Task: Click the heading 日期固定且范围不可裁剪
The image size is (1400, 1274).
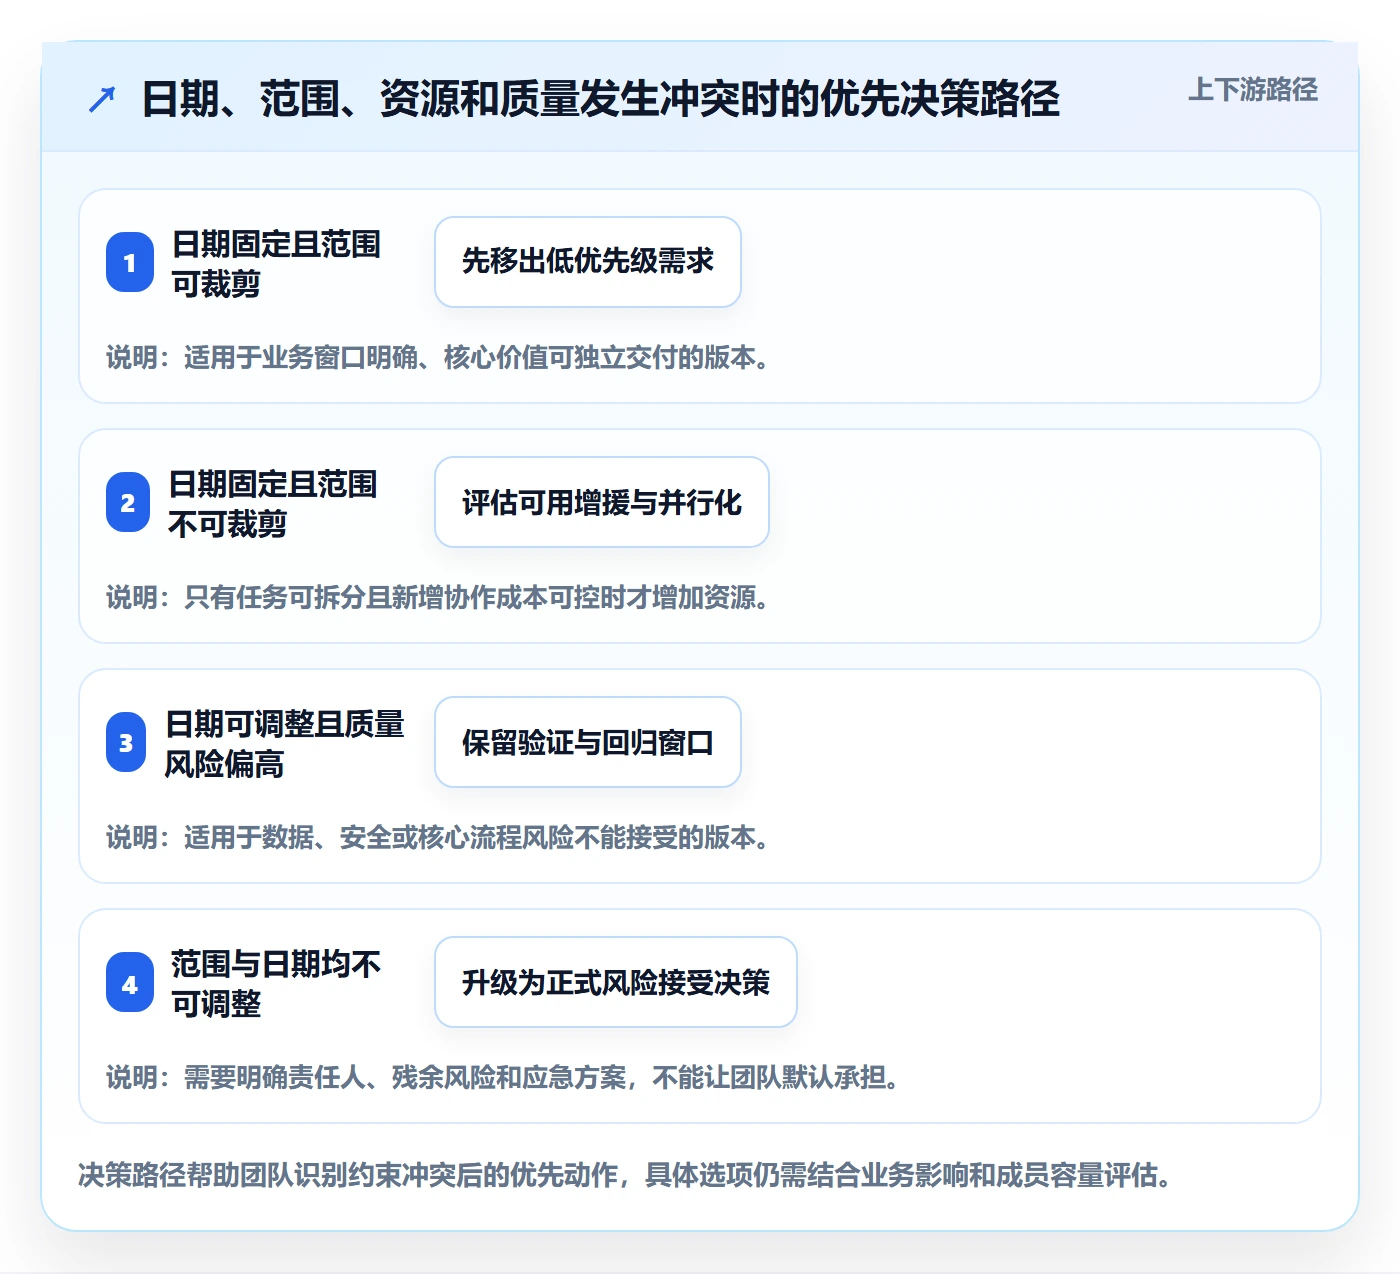Action: coord(272,503)
